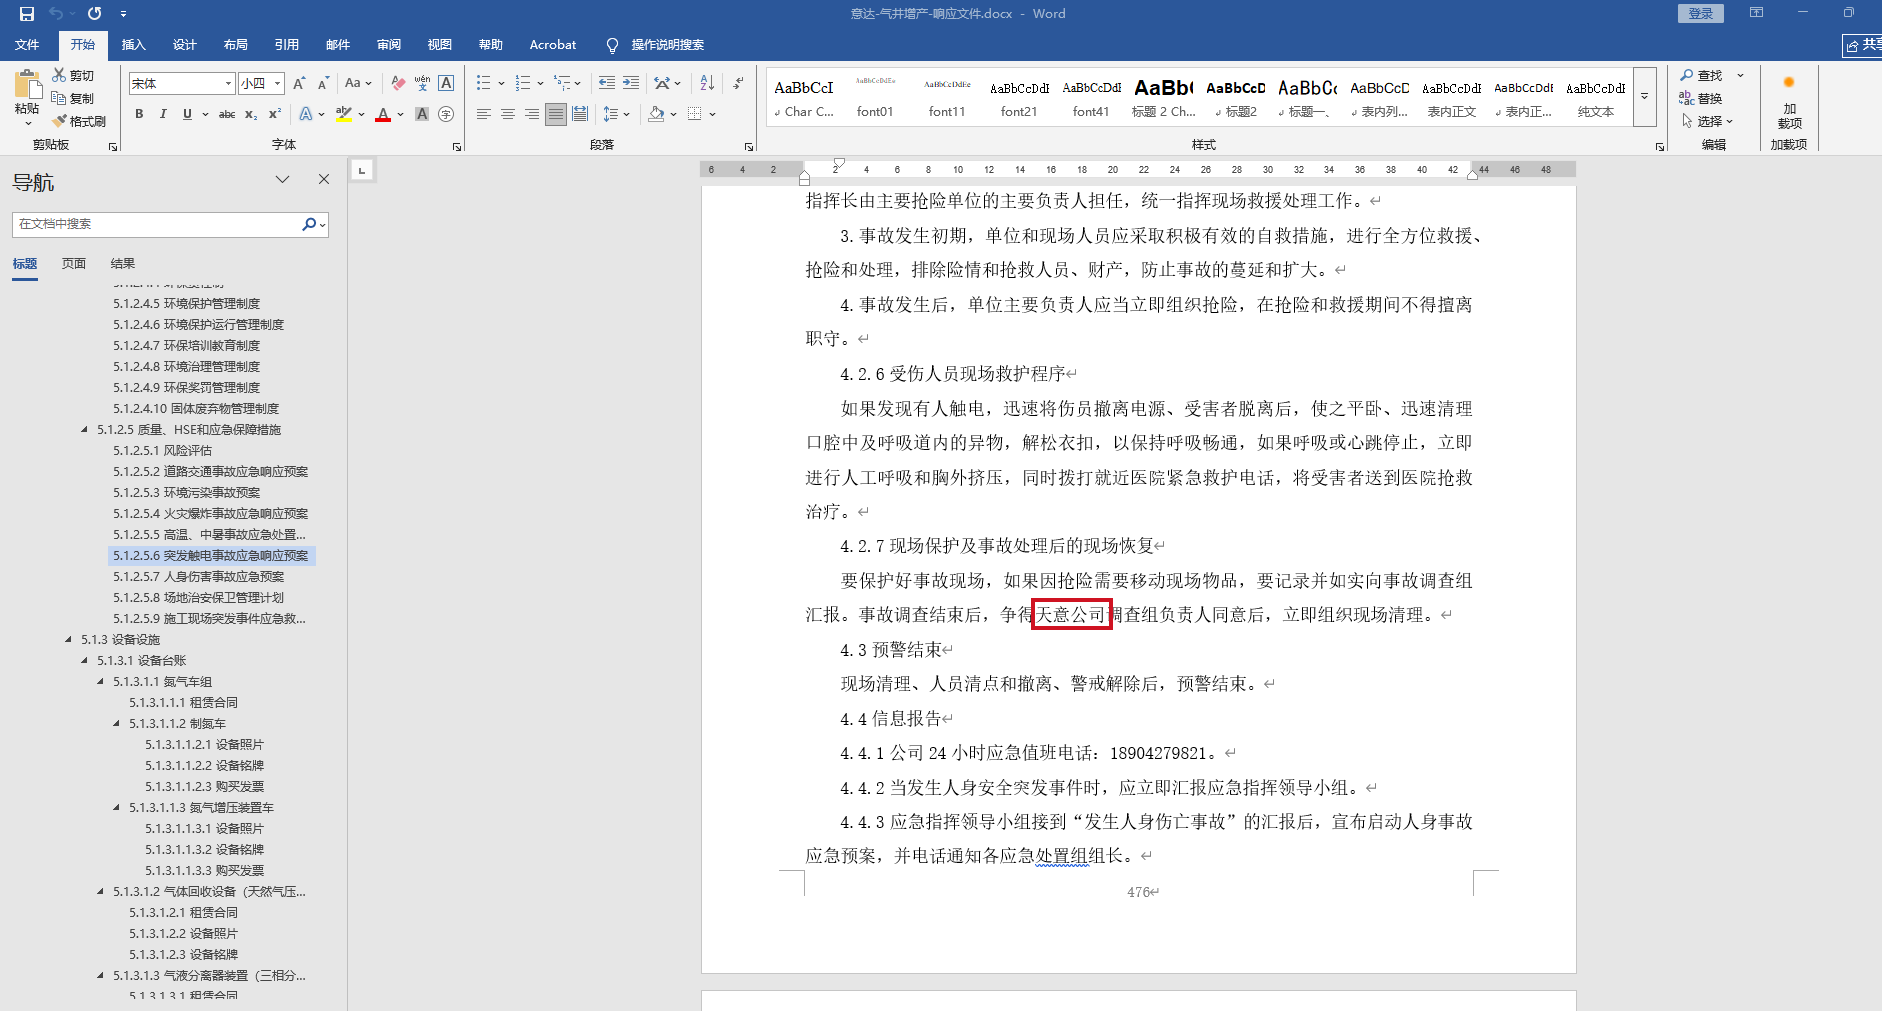Copy selection with the 复制 button
The height and width of the screenshot is (1011, 1882).
[x=73, y=98]
